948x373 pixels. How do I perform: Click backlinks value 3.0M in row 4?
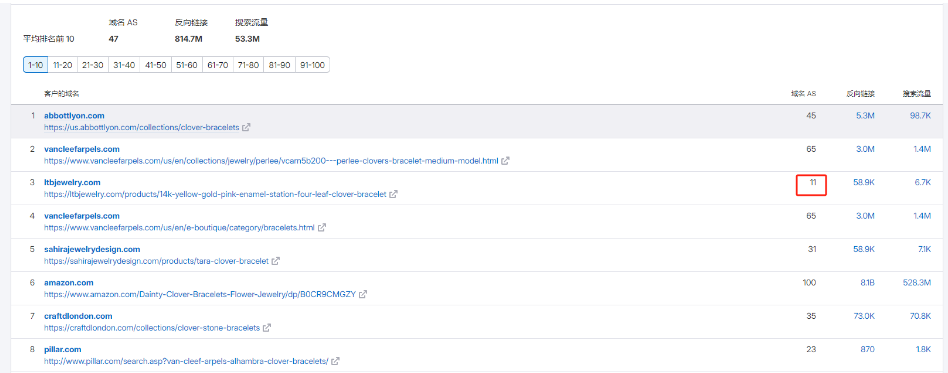[x=865, y=216]
